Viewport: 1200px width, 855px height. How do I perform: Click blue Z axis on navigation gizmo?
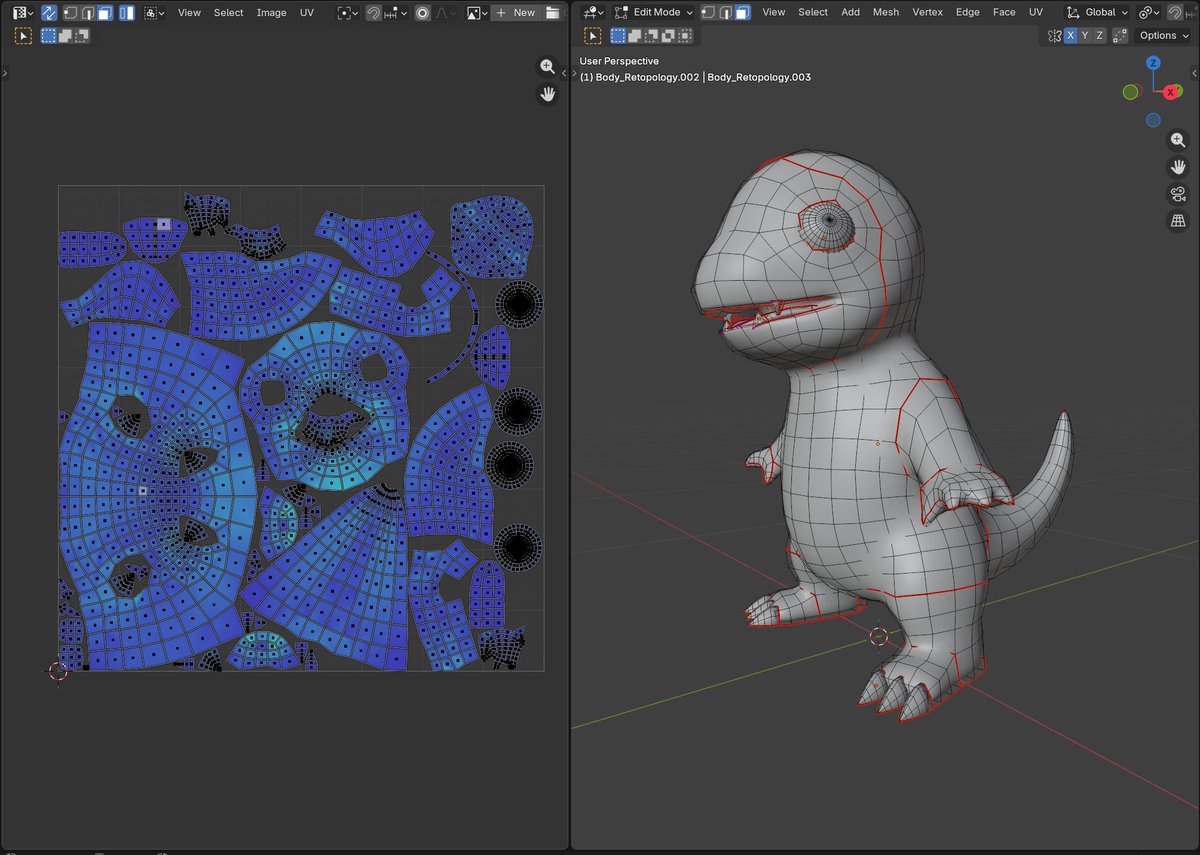[1153, 62]
